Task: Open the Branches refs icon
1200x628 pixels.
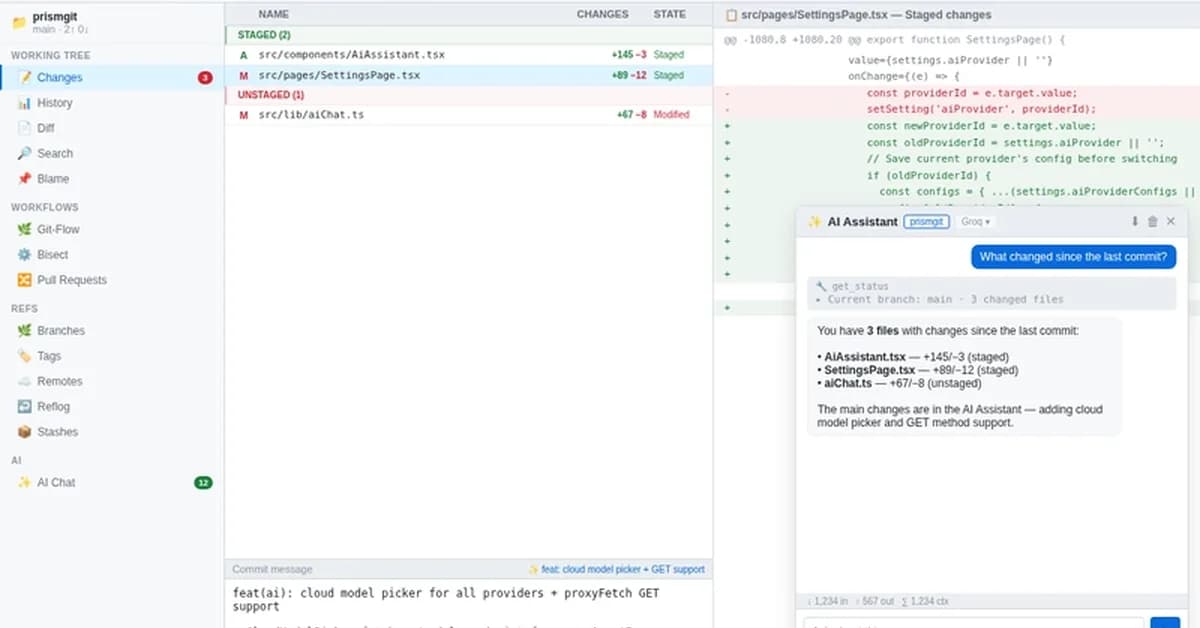Action: [x=25, y=331]
